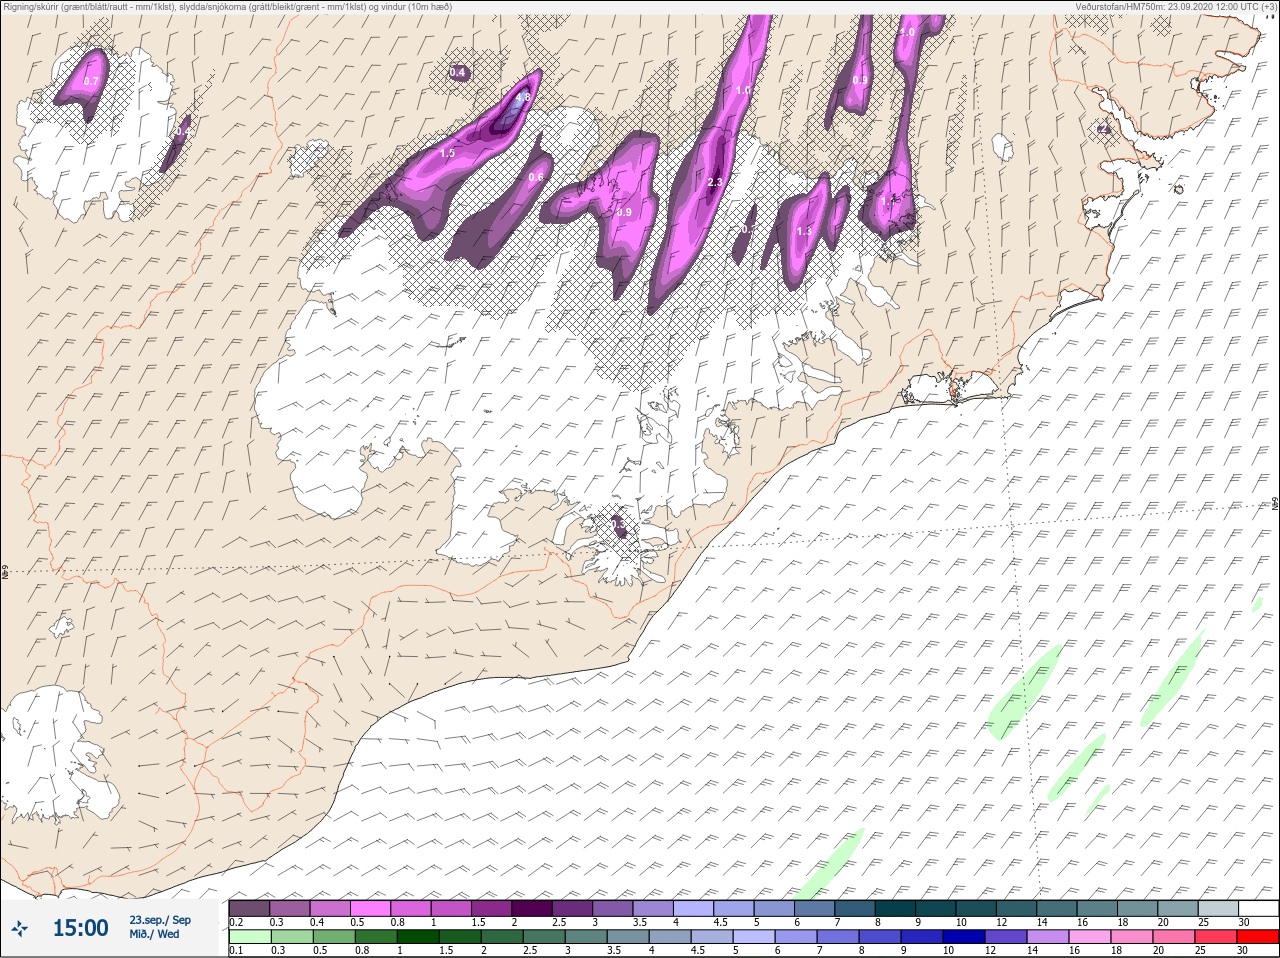Click the 15:00 forecast time label
Screen dimensions: 1280x958
[80, 928]
